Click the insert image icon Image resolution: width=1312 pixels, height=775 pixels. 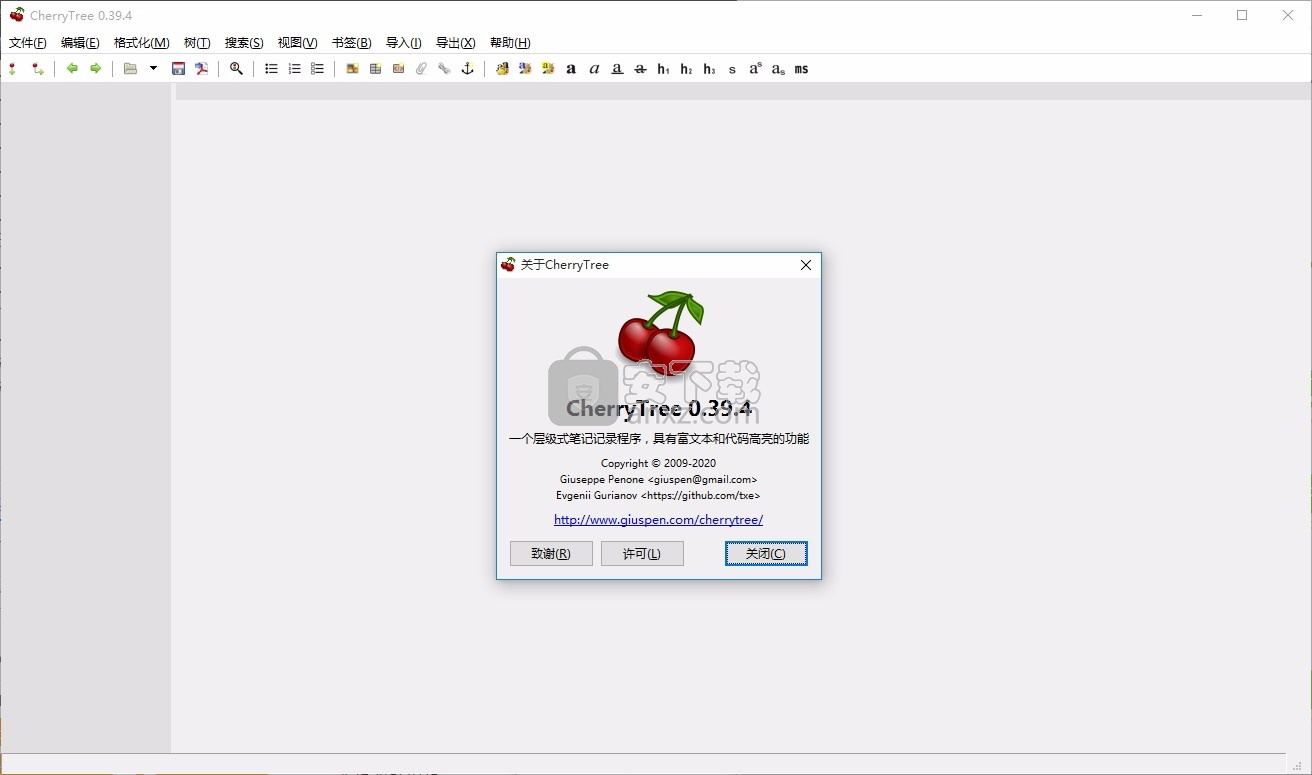pyautogui.click(x=352, y=69)
